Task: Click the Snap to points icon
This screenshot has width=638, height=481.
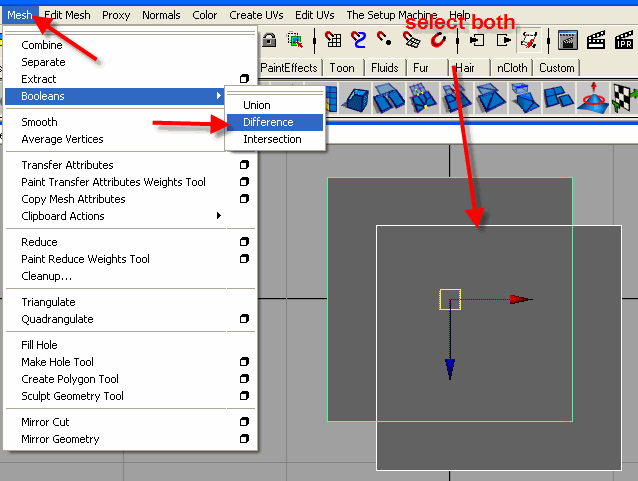Action: click(x=385, y=40)
